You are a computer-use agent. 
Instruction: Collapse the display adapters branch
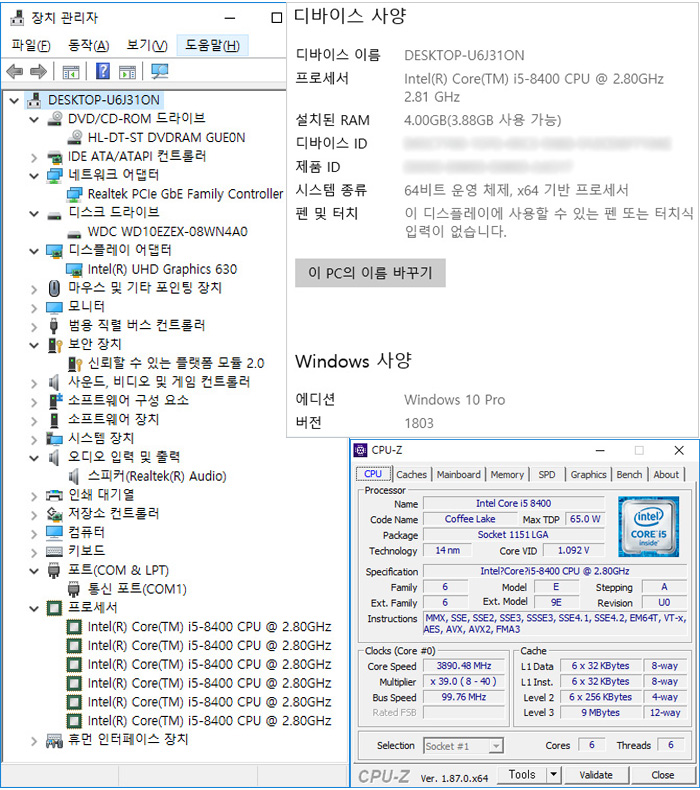(x=34, y=251)
